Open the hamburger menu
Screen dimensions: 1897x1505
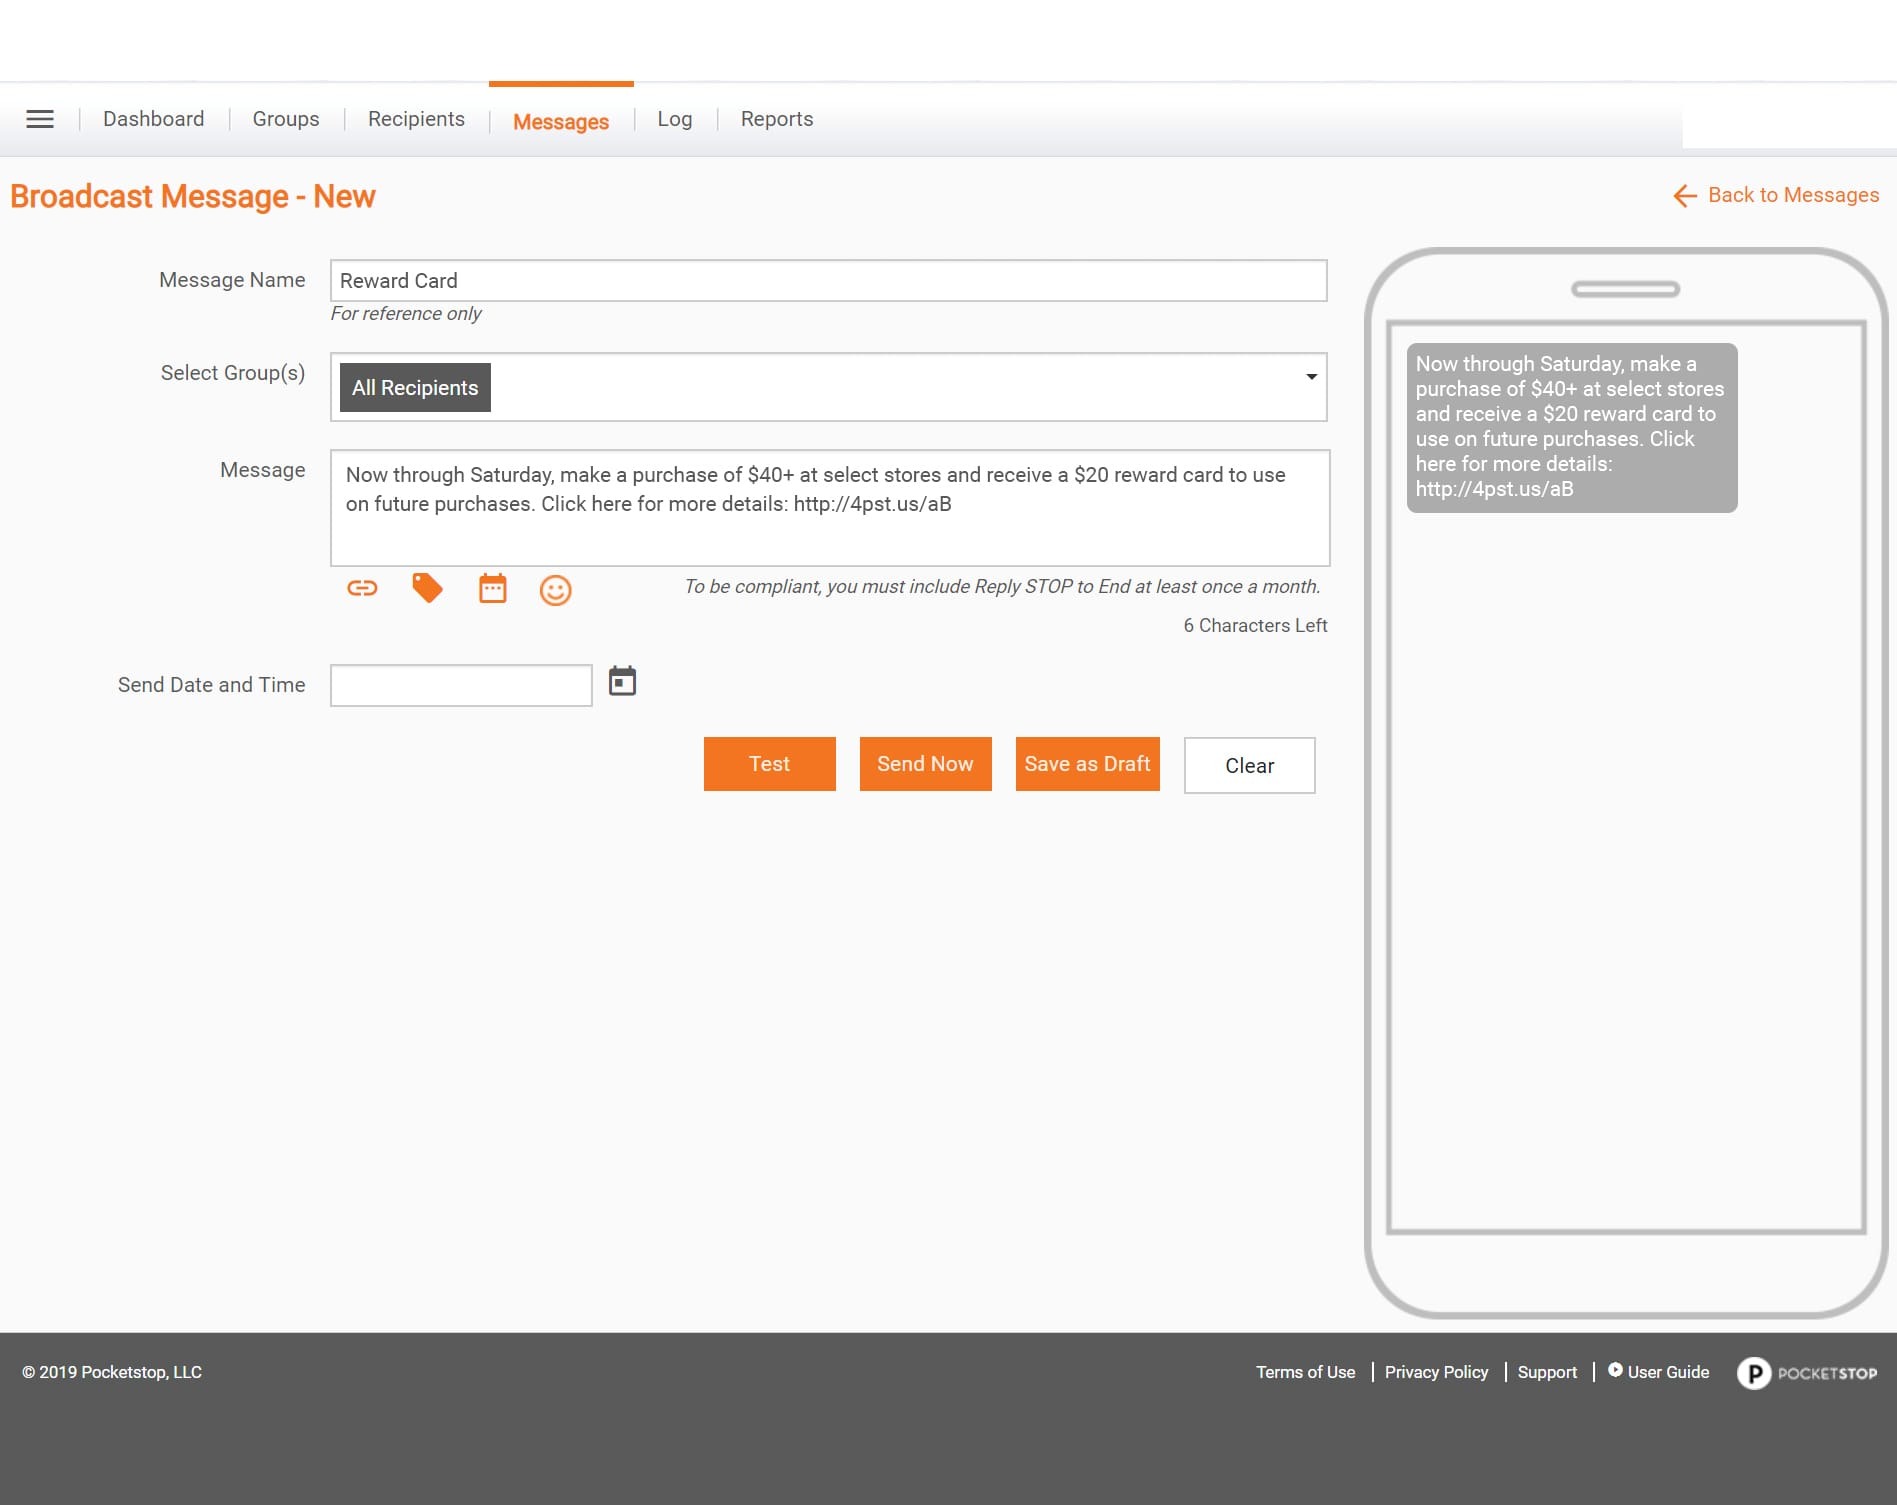(x=40, y=119)
